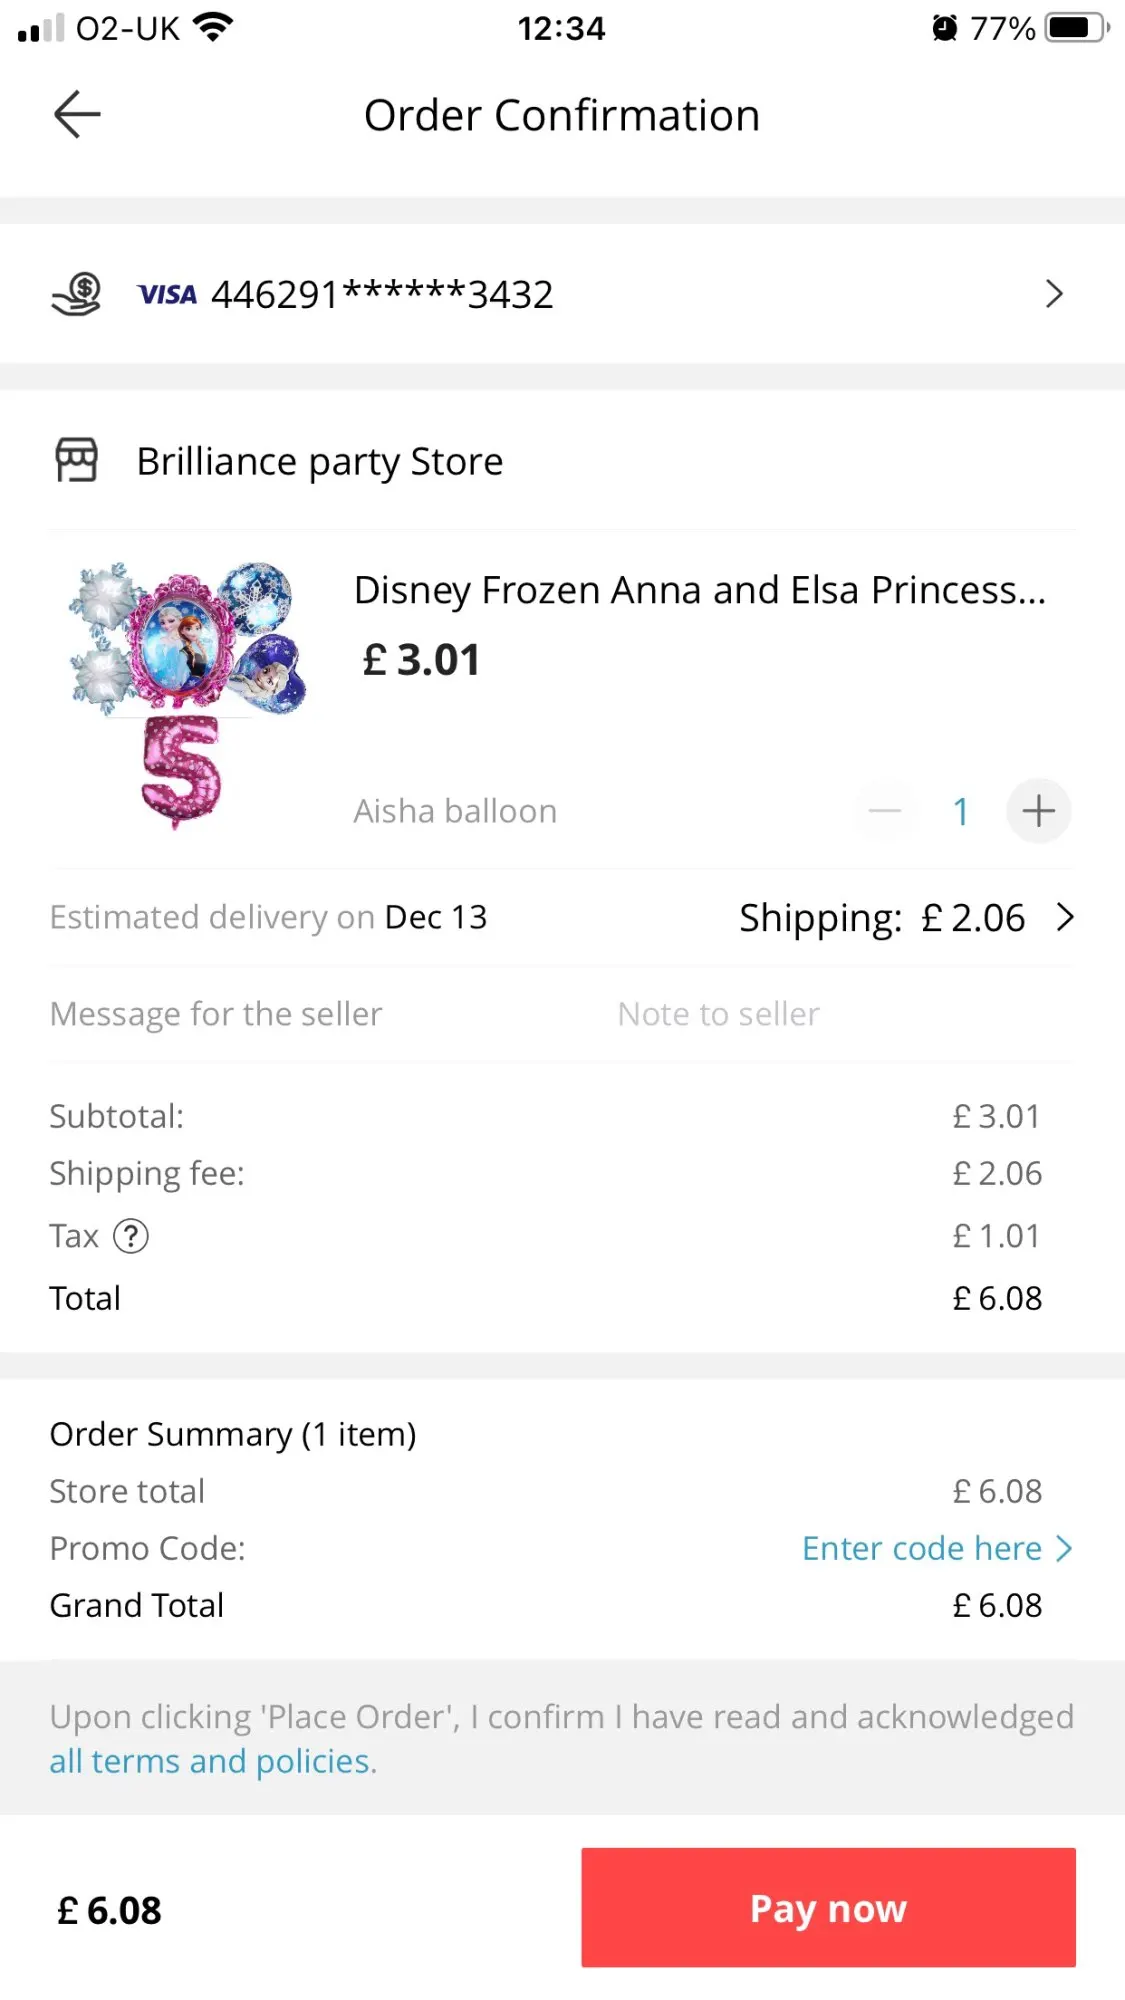Tap the payment method hand-coin icon

click(x=77, y=294)
